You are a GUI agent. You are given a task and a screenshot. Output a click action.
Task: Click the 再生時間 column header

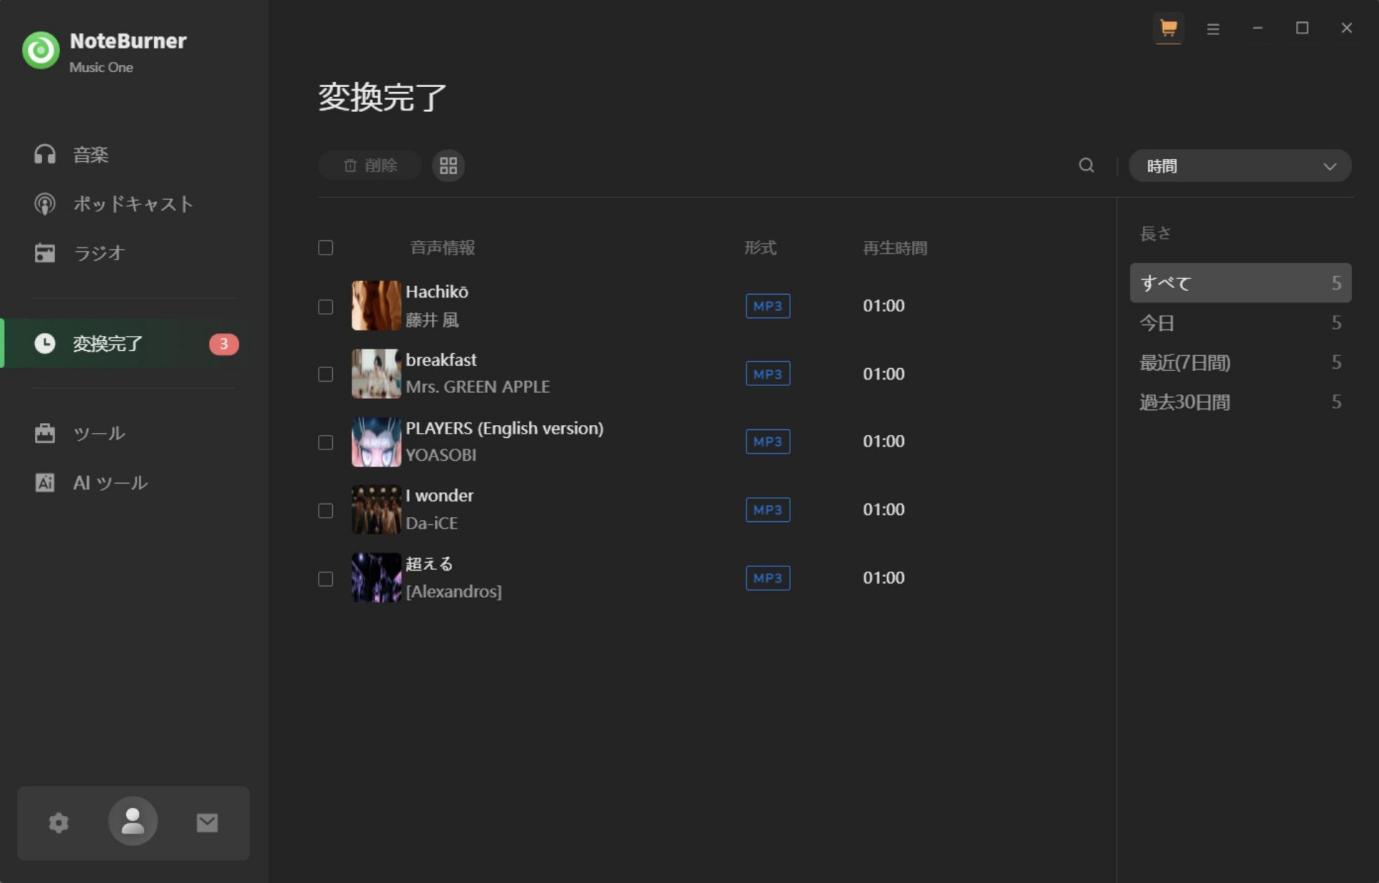pyautogui.click(x=895, y=248)
